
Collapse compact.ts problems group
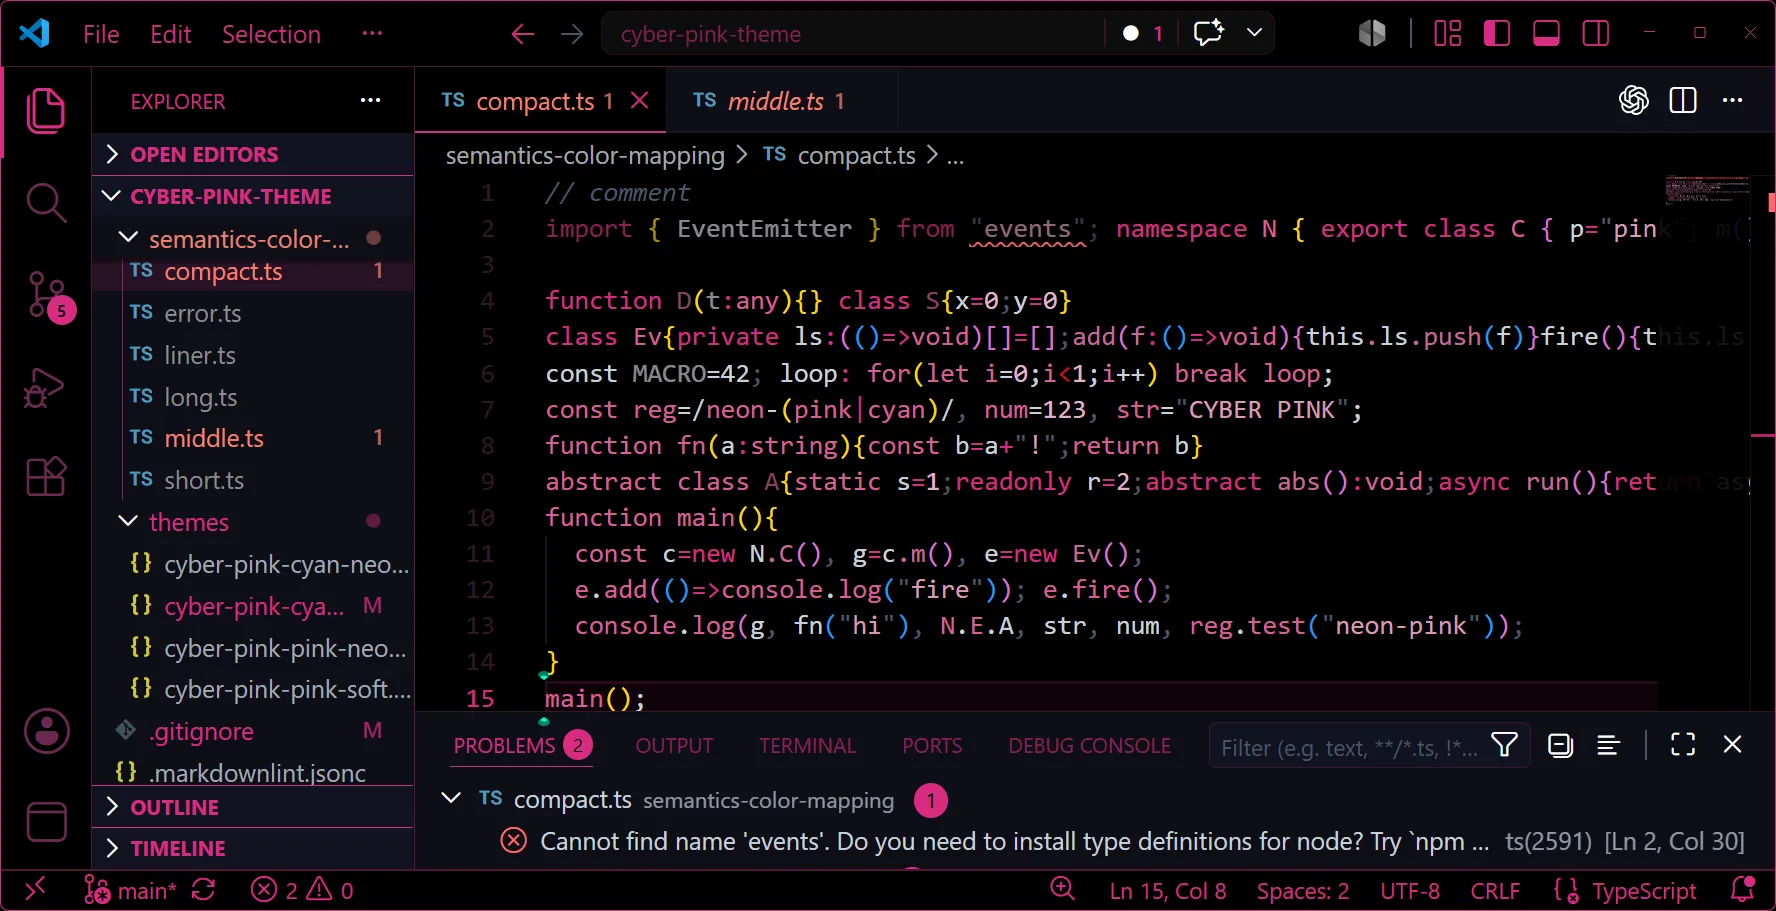coord(451,798)
